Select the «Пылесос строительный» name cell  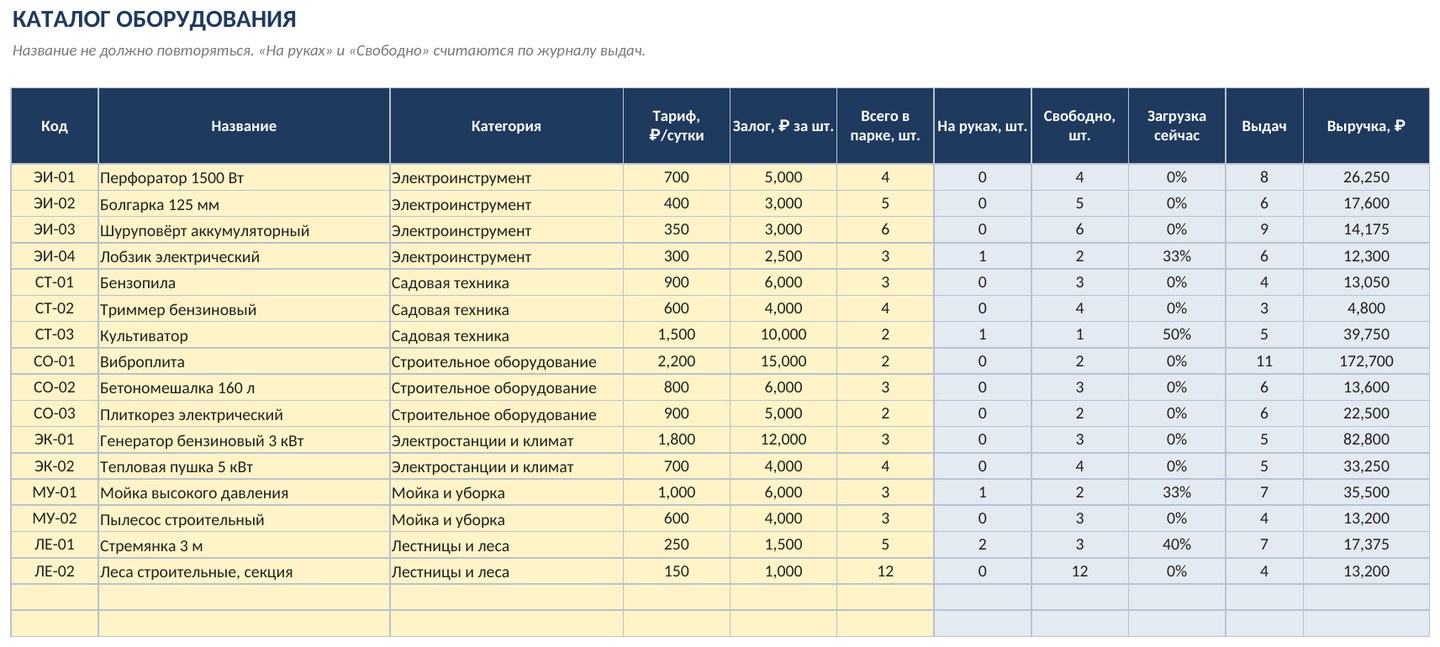point(244,519)
